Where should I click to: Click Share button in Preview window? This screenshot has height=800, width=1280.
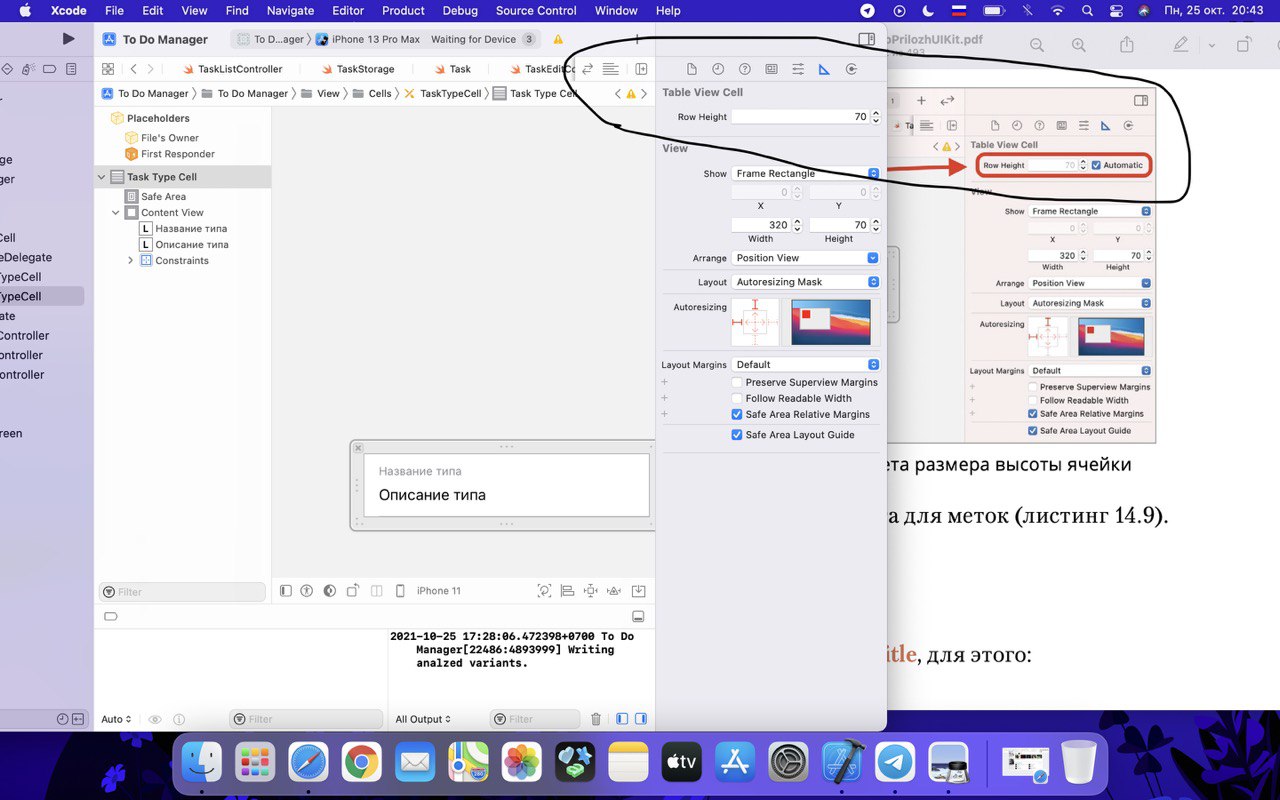(x=1127, y=45)
